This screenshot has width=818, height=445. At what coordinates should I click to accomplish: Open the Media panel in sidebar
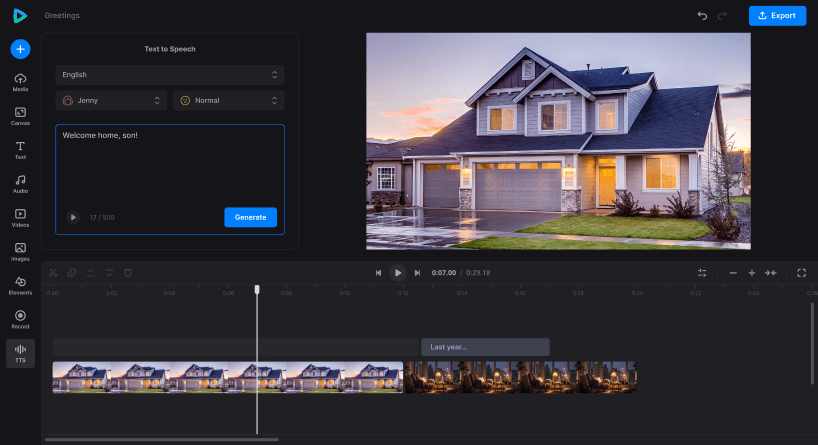20,81
